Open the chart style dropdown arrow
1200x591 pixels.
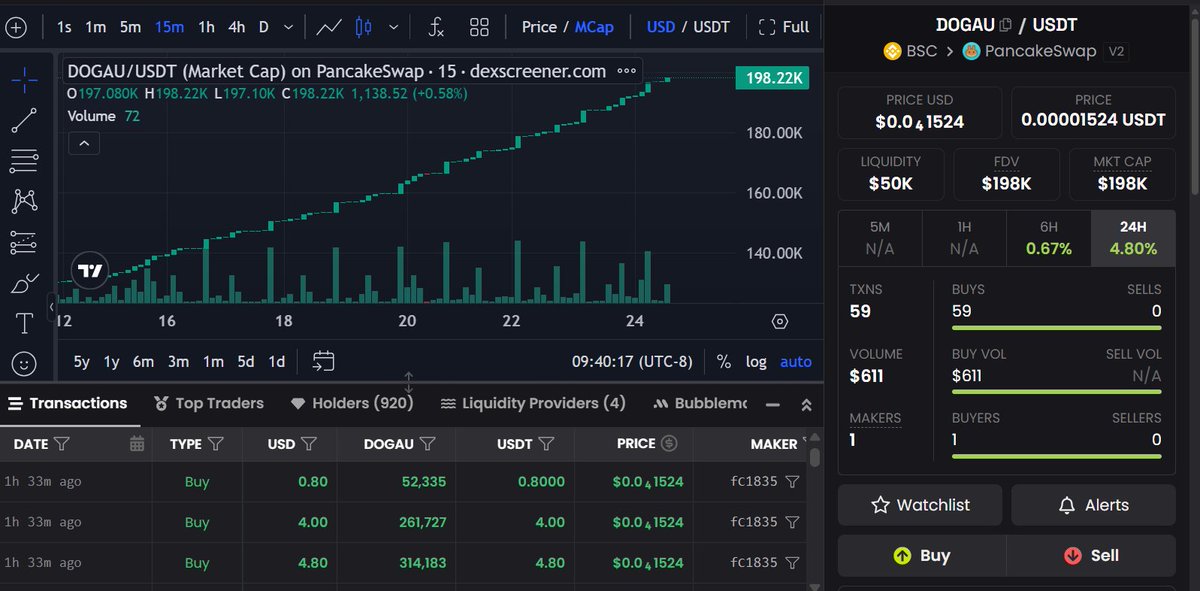(394, 27)
